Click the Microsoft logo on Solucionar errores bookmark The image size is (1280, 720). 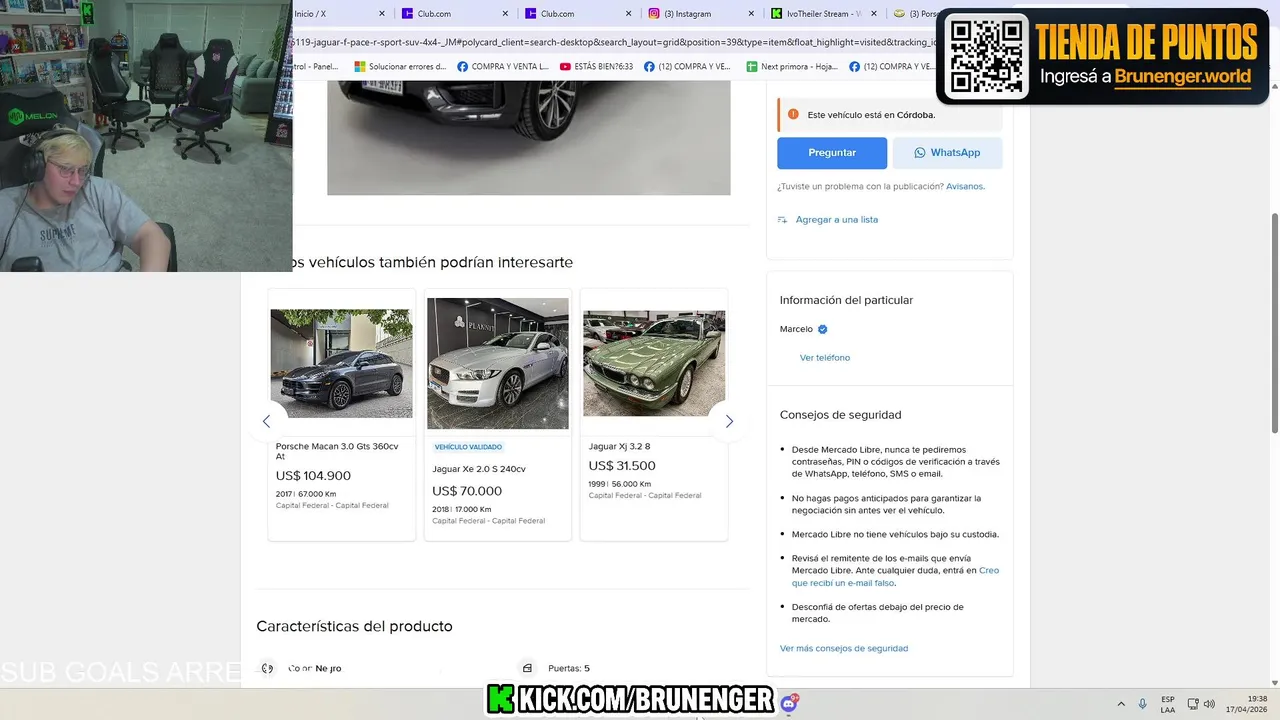pos(360,67)
